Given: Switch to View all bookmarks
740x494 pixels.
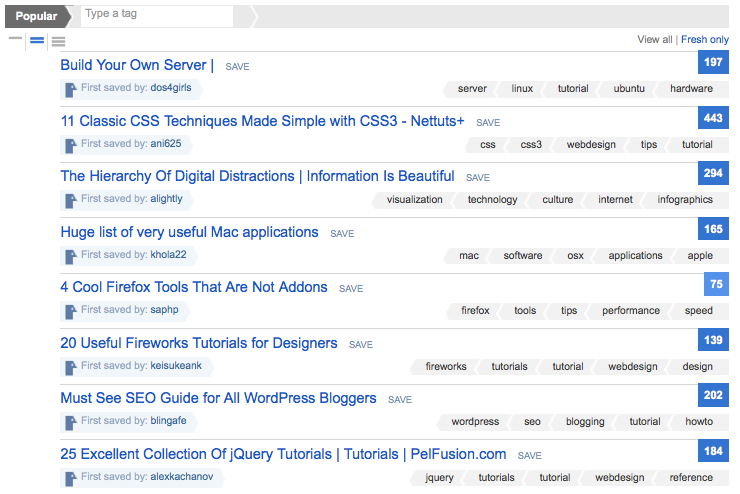Looking at the screenshot, I should [655, 40].
